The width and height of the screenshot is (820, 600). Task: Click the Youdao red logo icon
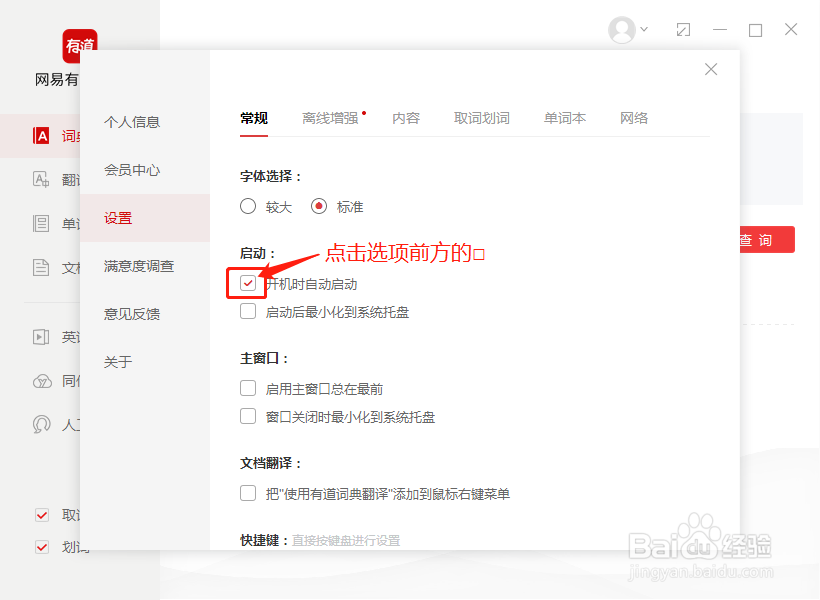79,46
